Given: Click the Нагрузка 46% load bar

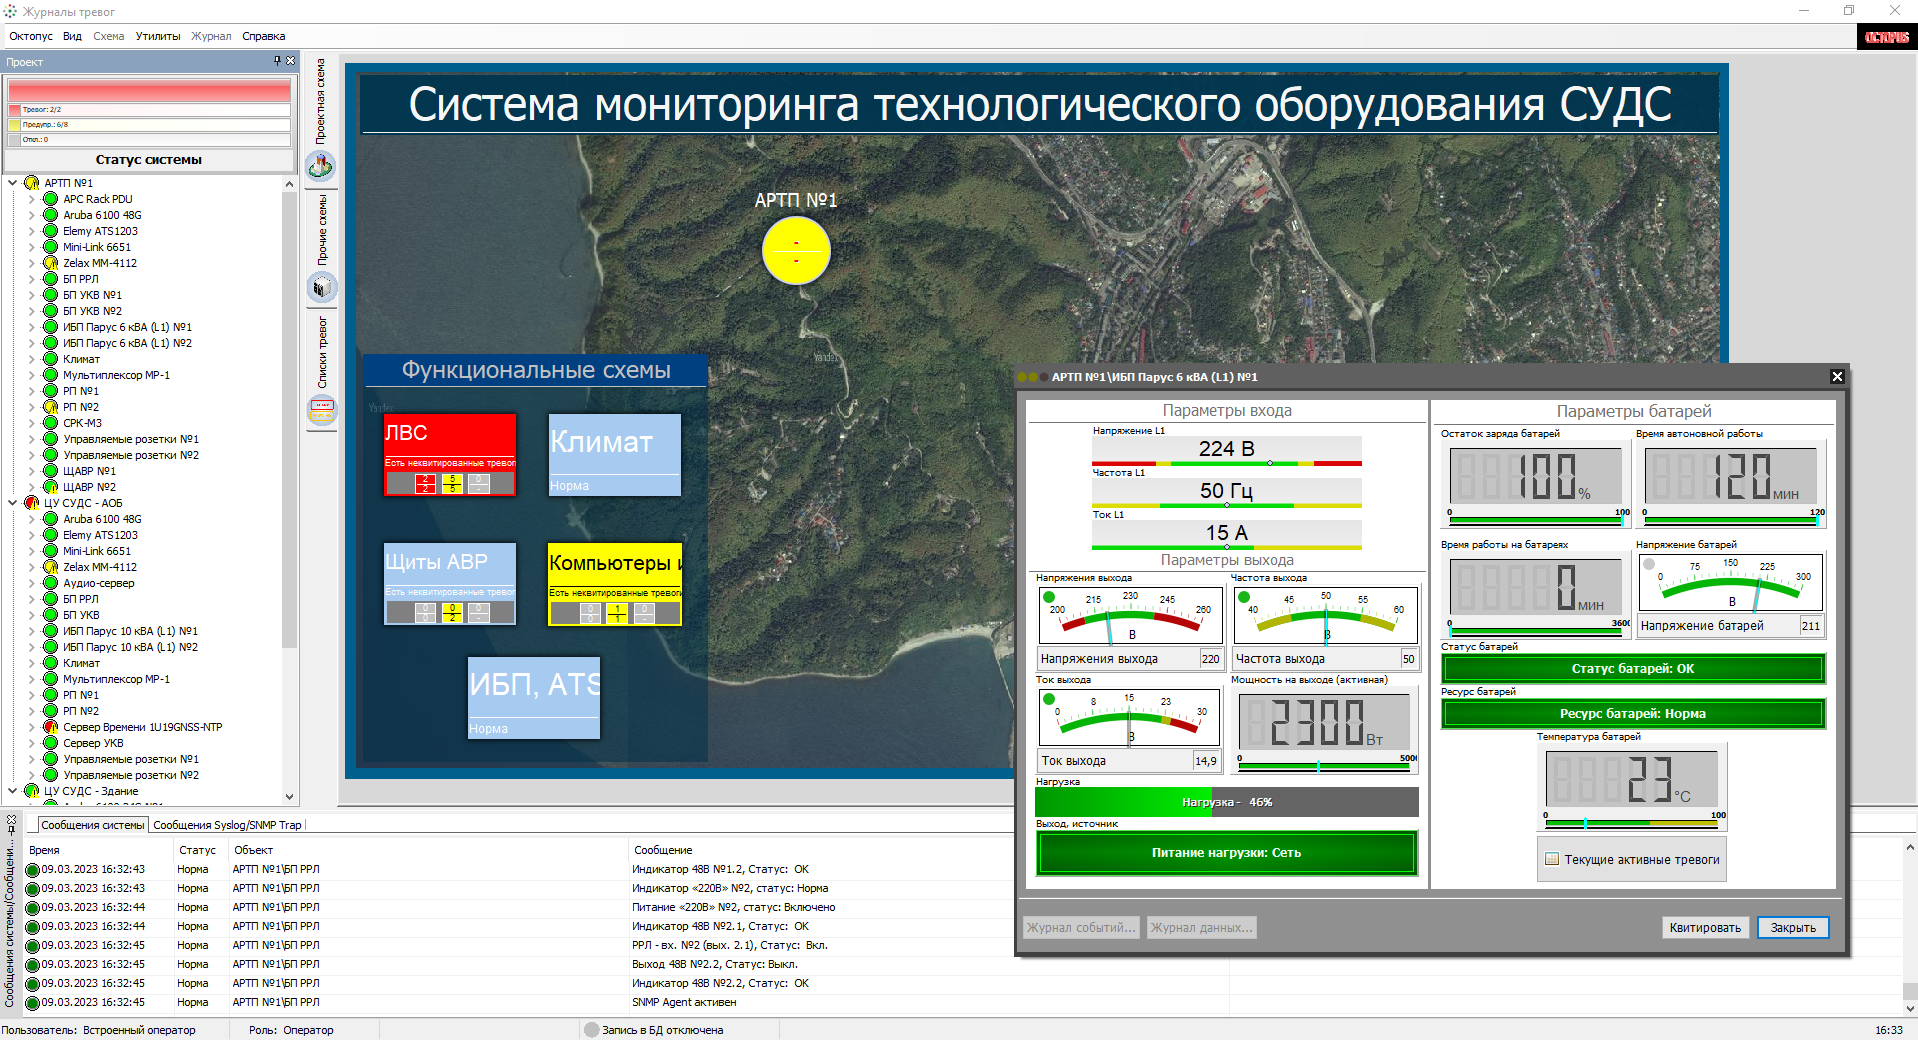Looking at the screenshot, I should coord(1227,802).
